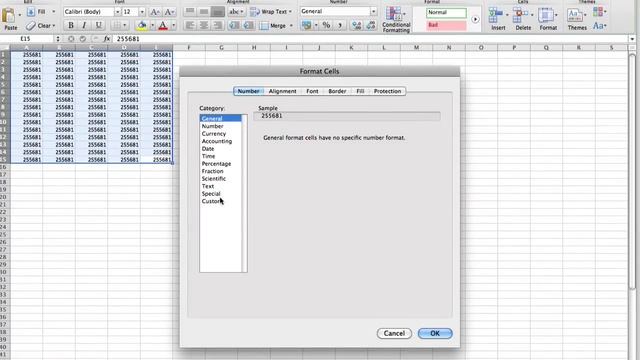This screenshot has width=640, height=360.
Task: Apply italic formatting
Action: click(x=84, y=25)
